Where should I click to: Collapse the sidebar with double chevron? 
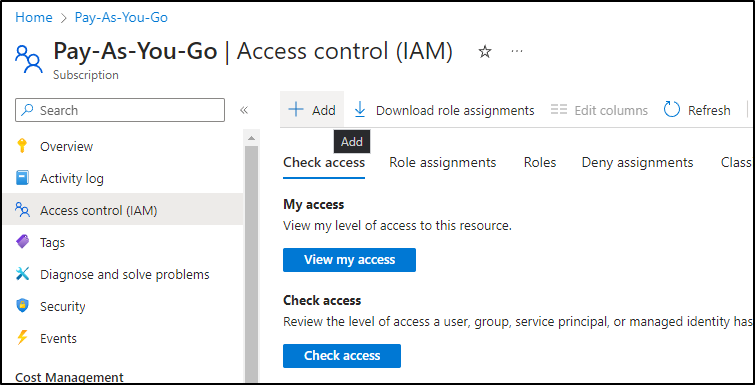coord(244,110)
